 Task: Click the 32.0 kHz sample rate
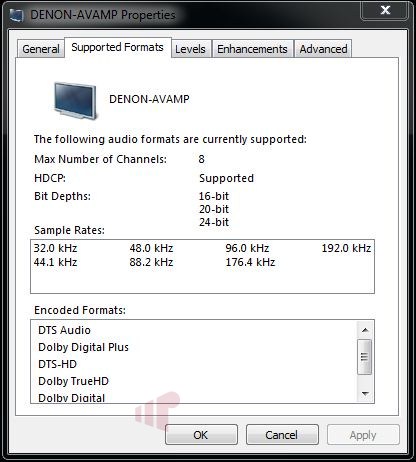pyautogui.click(x=55, y=248)
